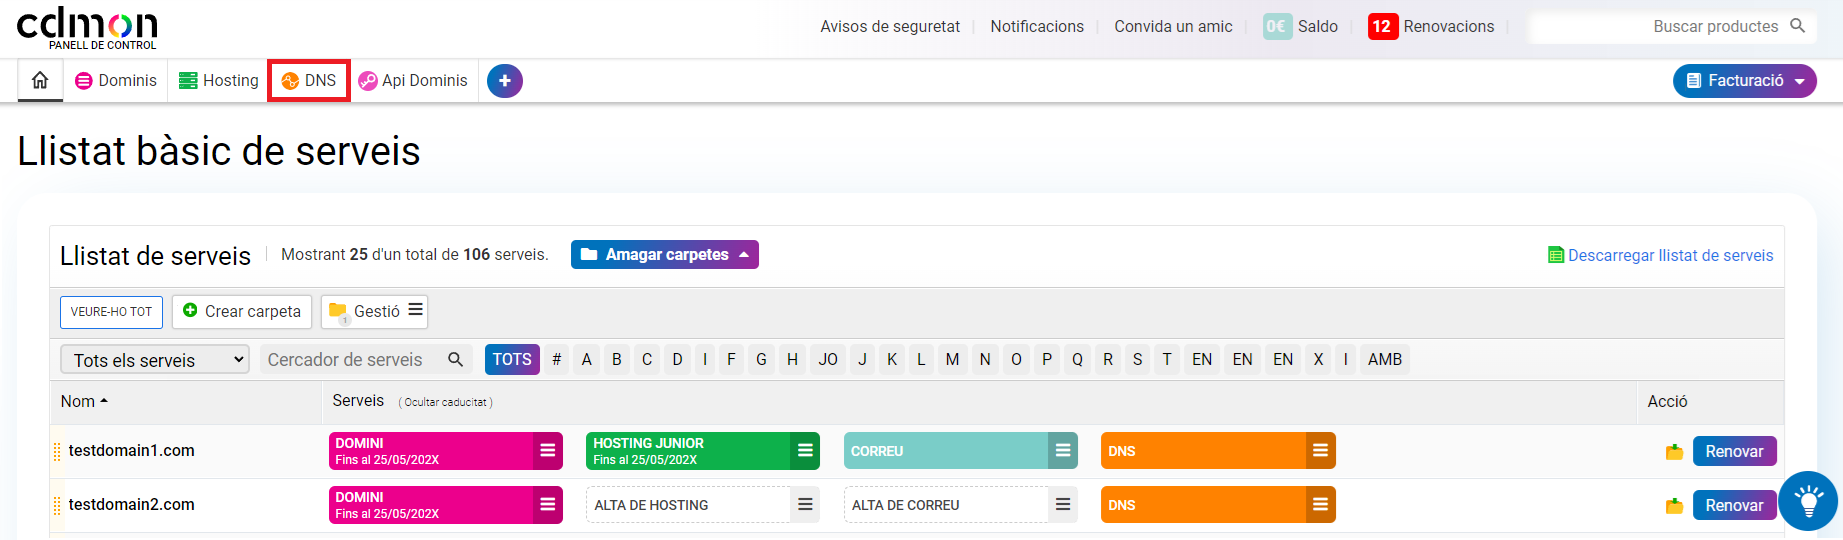Open the Dominis tab
Screen dimensions: 1843x540
coord(117,80)
